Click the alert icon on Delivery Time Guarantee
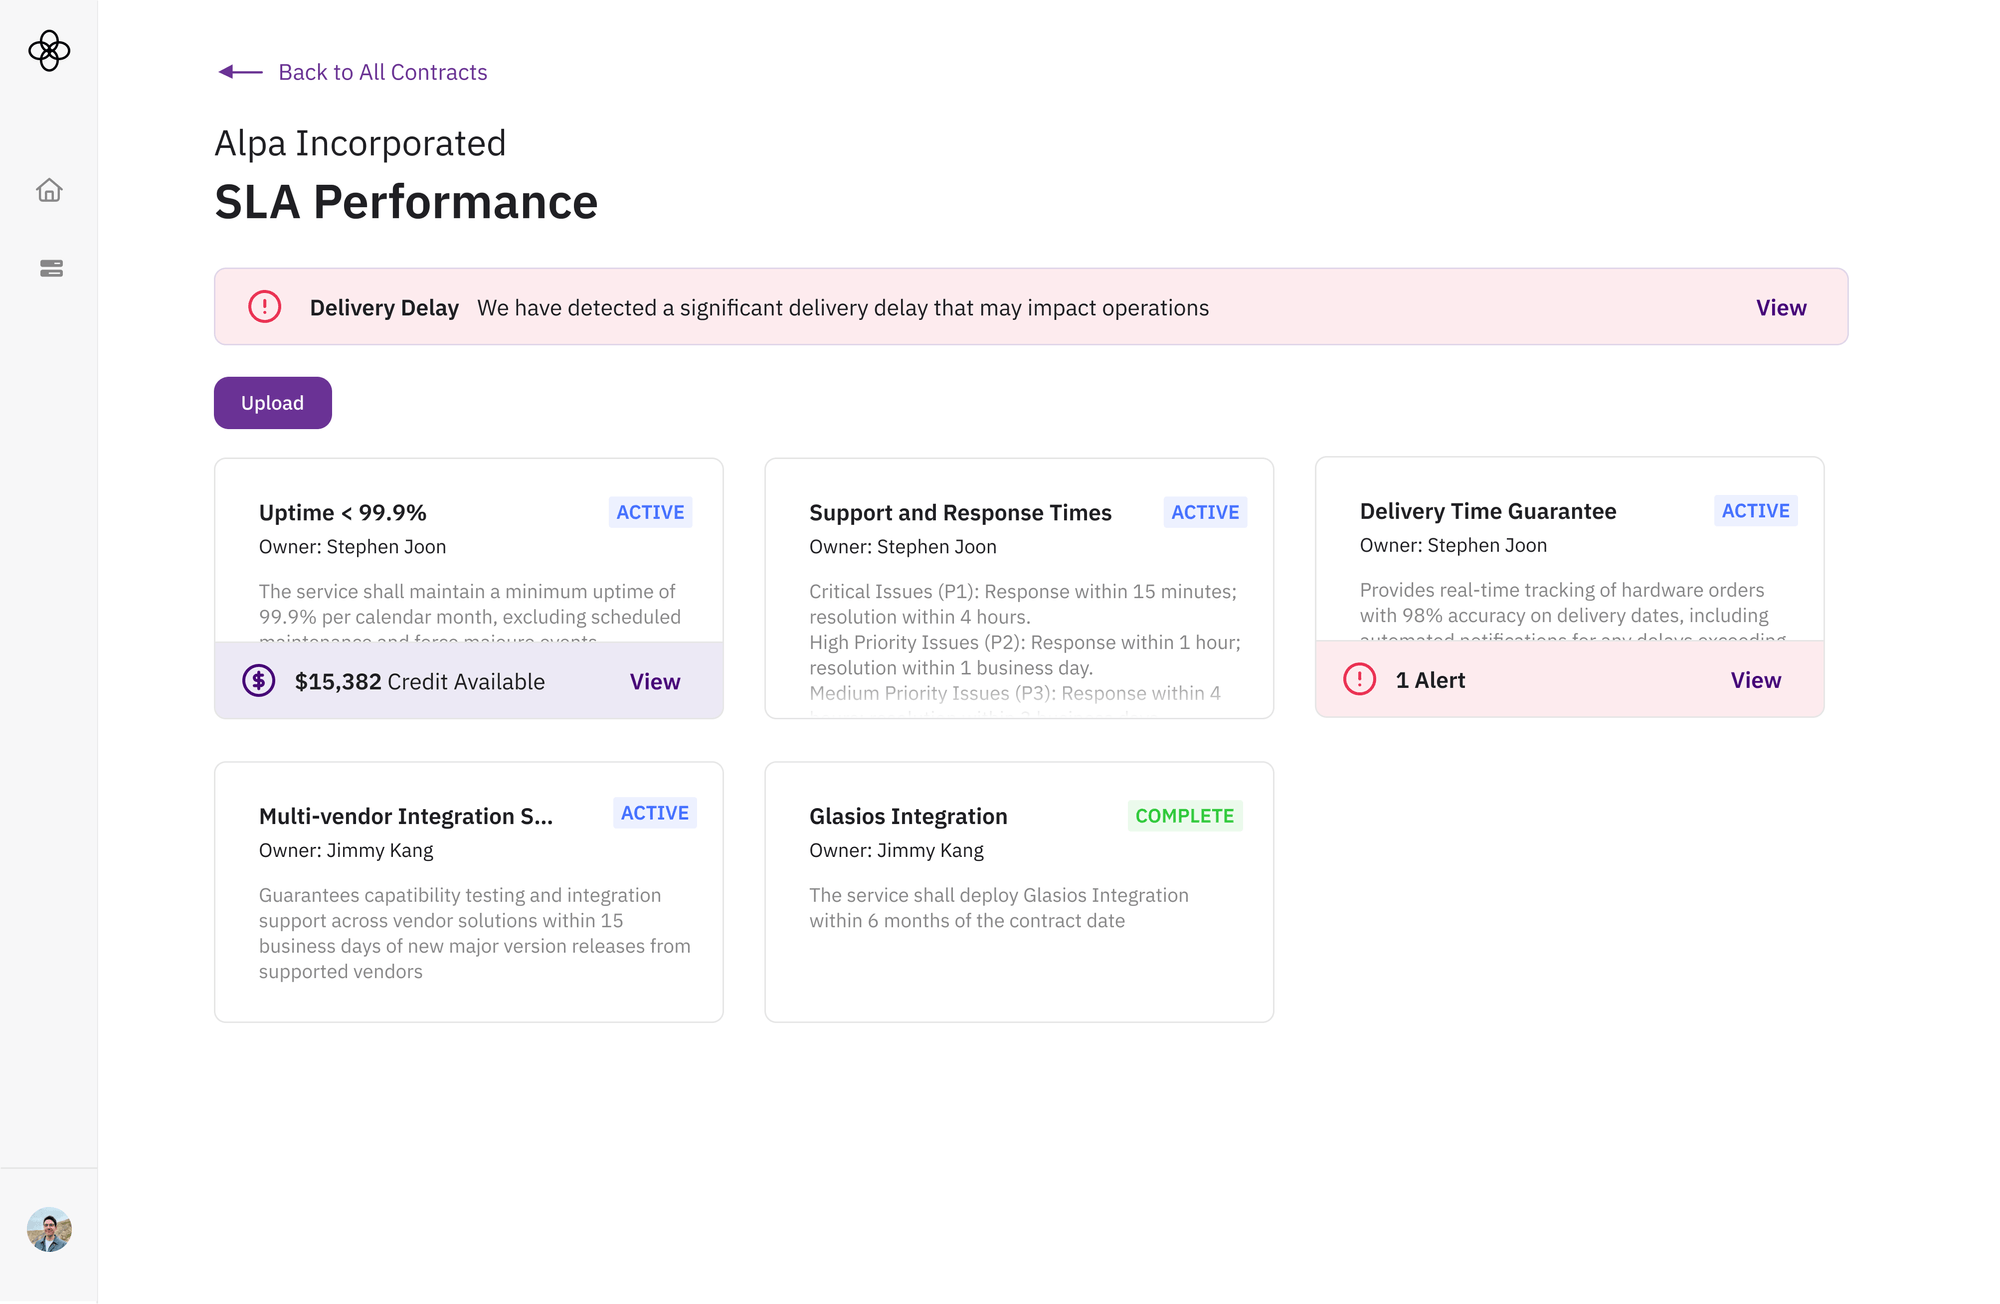Screen dimensions: 2000x1304 1359,679
